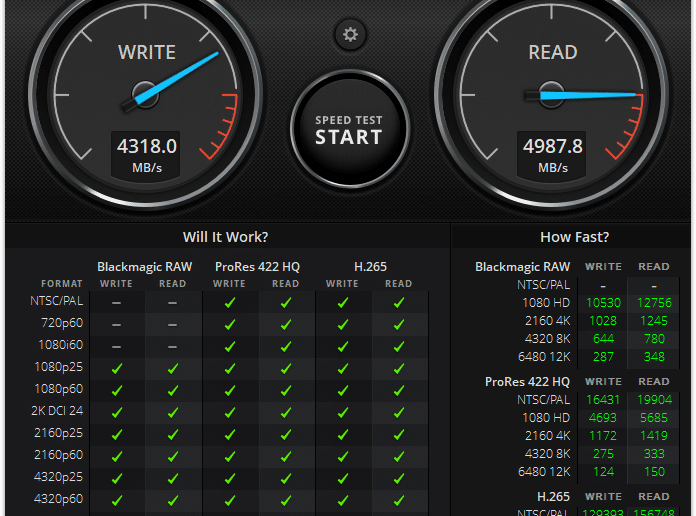The image size is (696, 516).
Task: Click the READ gauge title label
Action: 553,52
